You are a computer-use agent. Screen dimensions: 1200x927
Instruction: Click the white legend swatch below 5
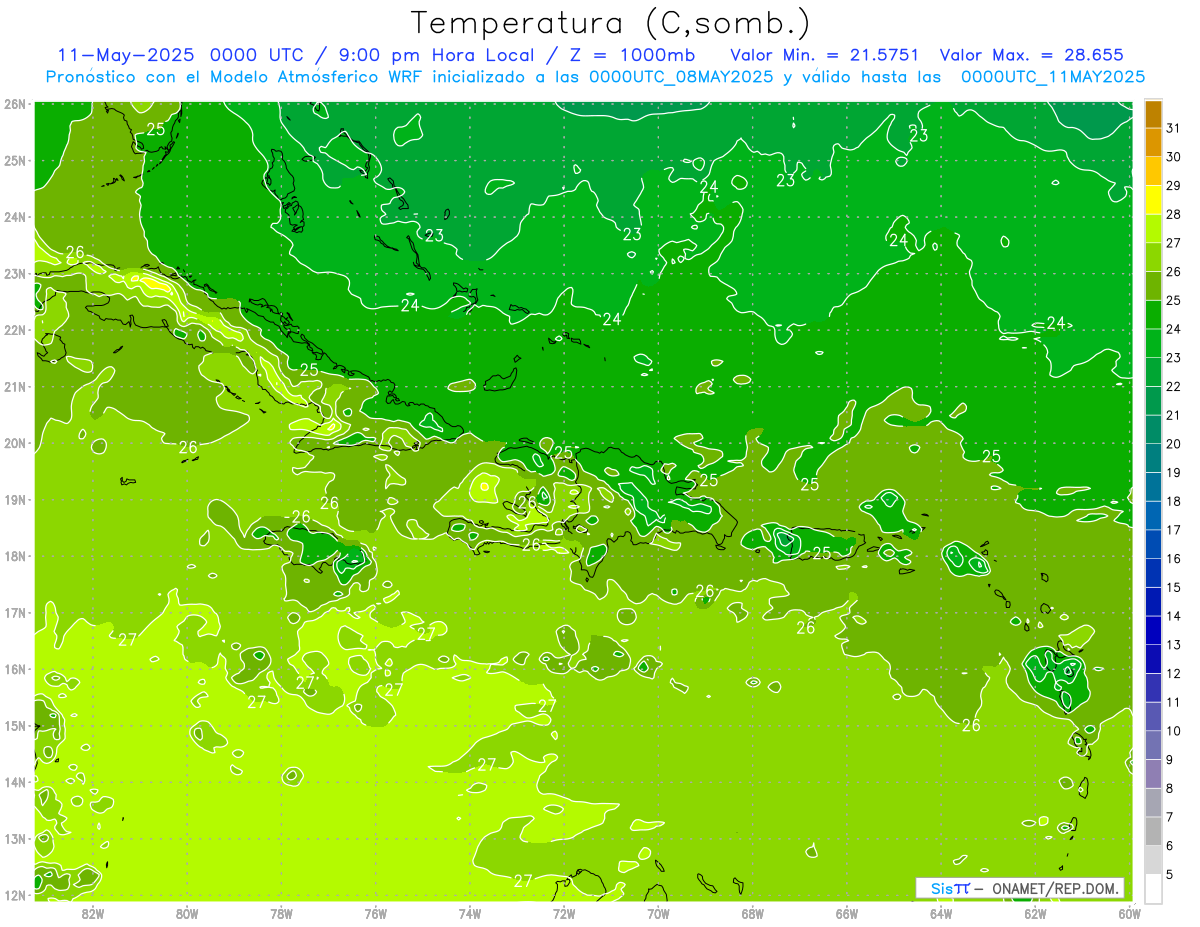pyautogui.click(x=1153, y=887)
